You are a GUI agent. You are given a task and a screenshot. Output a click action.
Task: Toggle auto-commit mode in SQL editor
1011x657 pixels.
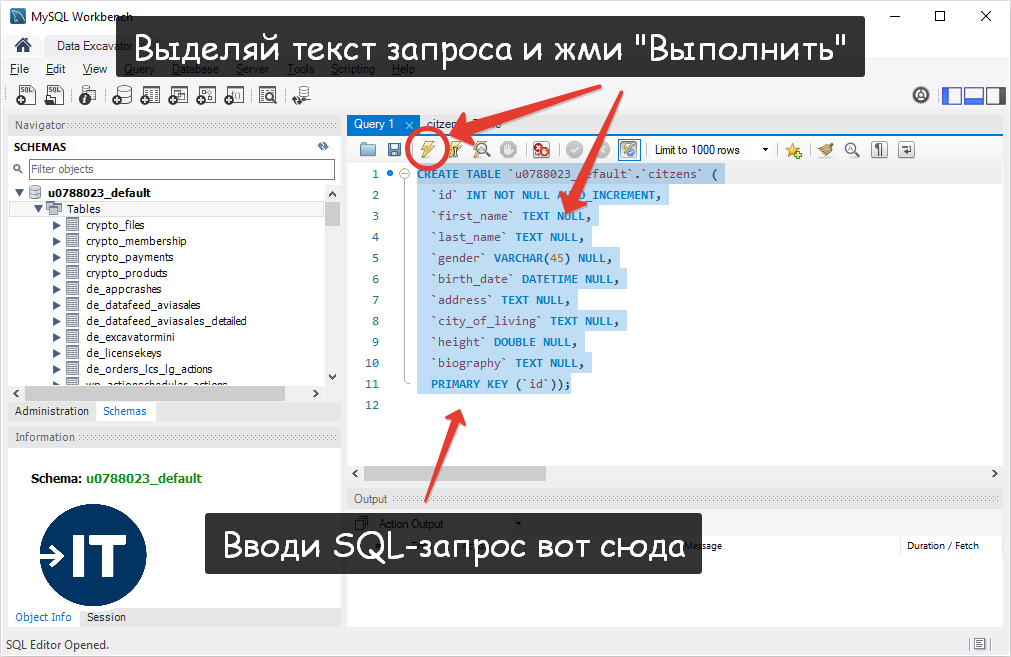click(628, 149)
